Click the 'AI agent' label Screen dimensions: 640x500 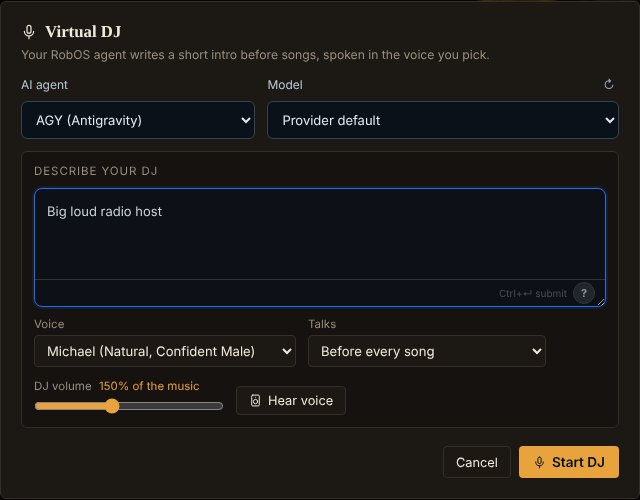click(44, 84)
